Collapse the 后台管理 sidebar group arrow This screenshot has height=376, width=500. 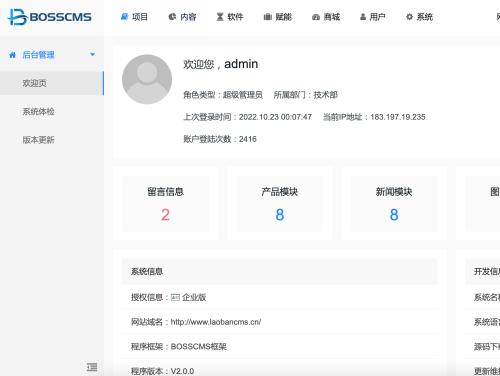coord(93,54)
